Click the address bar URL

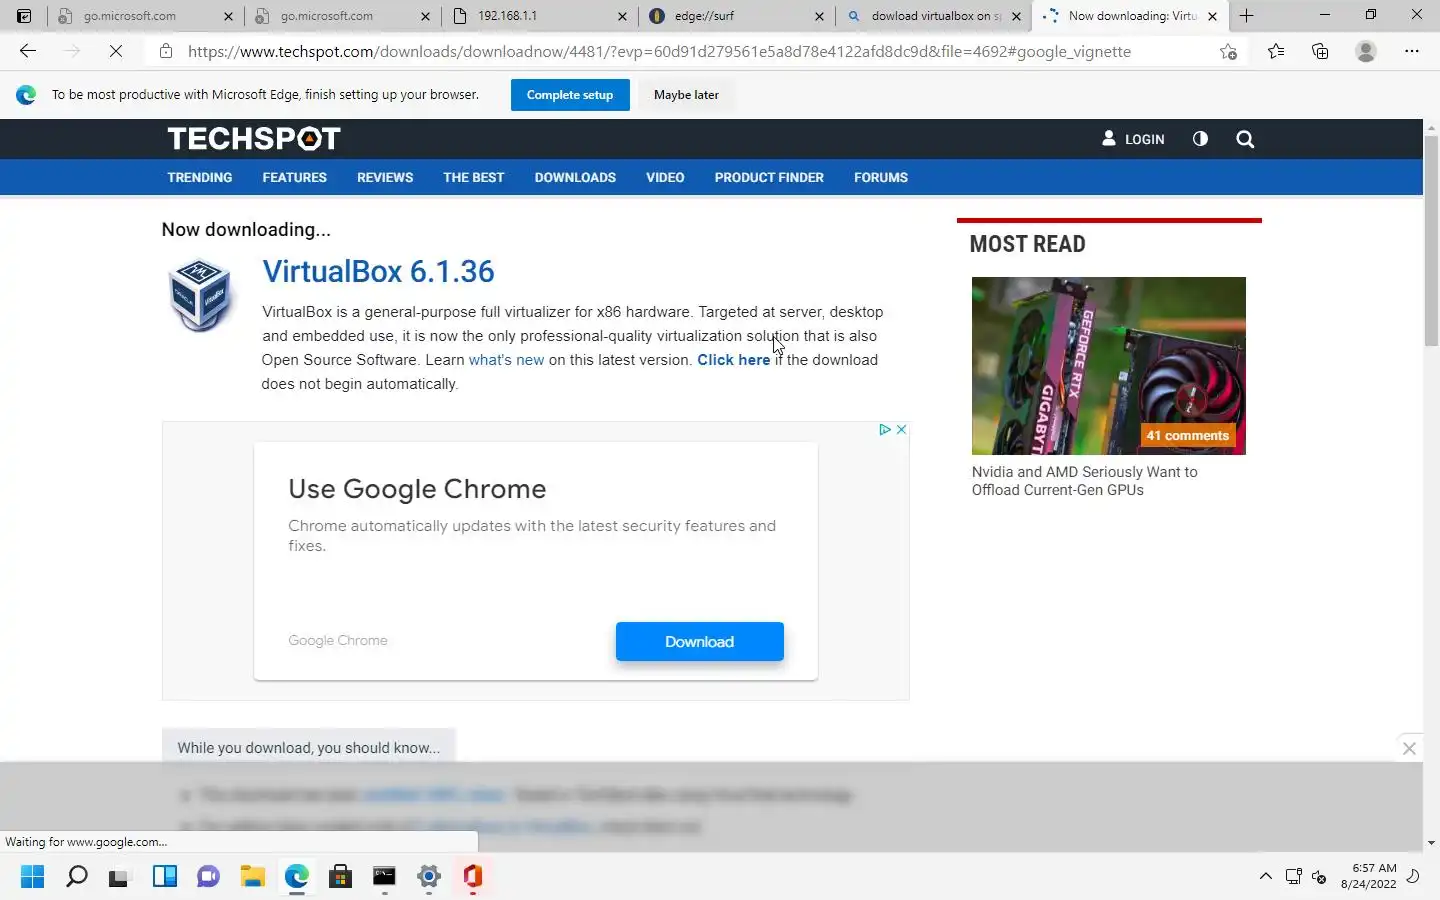[x=660, y=51]
